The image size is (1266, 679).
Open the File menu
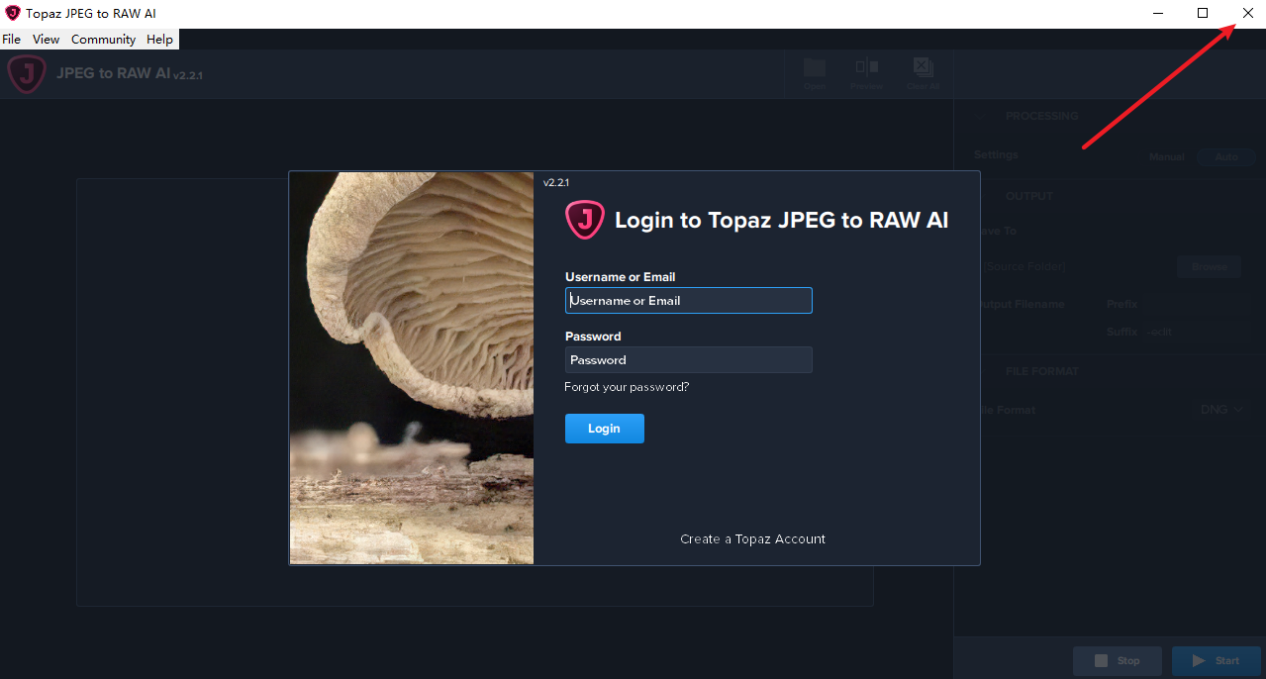(11, 39)
